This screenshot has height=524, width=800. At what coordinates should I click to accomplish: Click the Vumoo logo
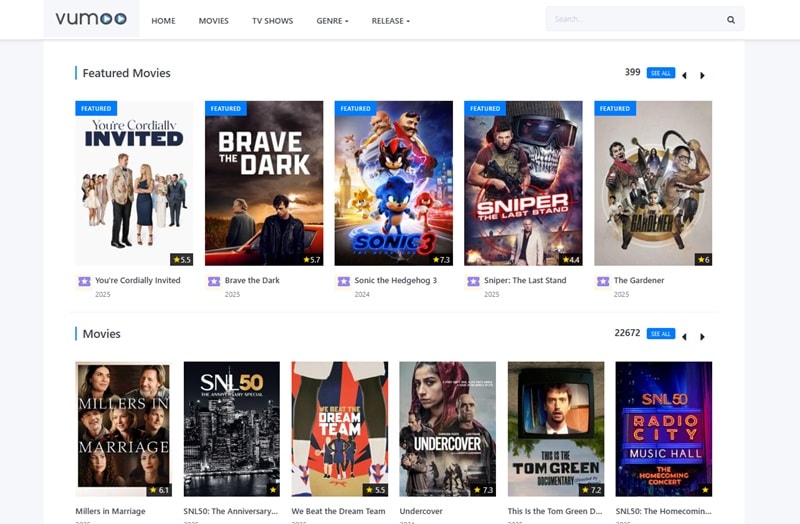pos(91,19)
